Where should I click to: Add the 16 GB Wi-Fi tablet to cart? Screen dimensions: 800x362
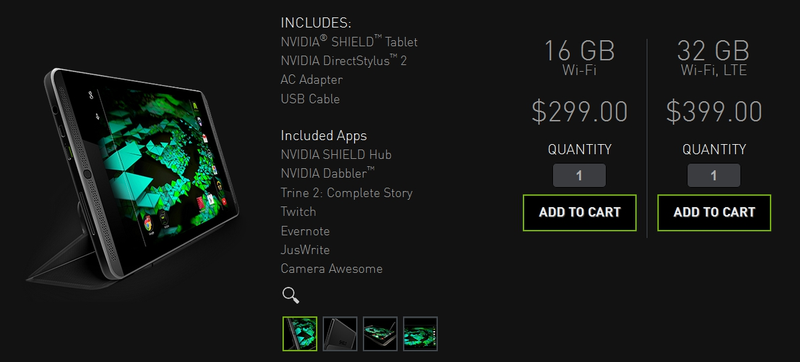(x=580, y=213)
